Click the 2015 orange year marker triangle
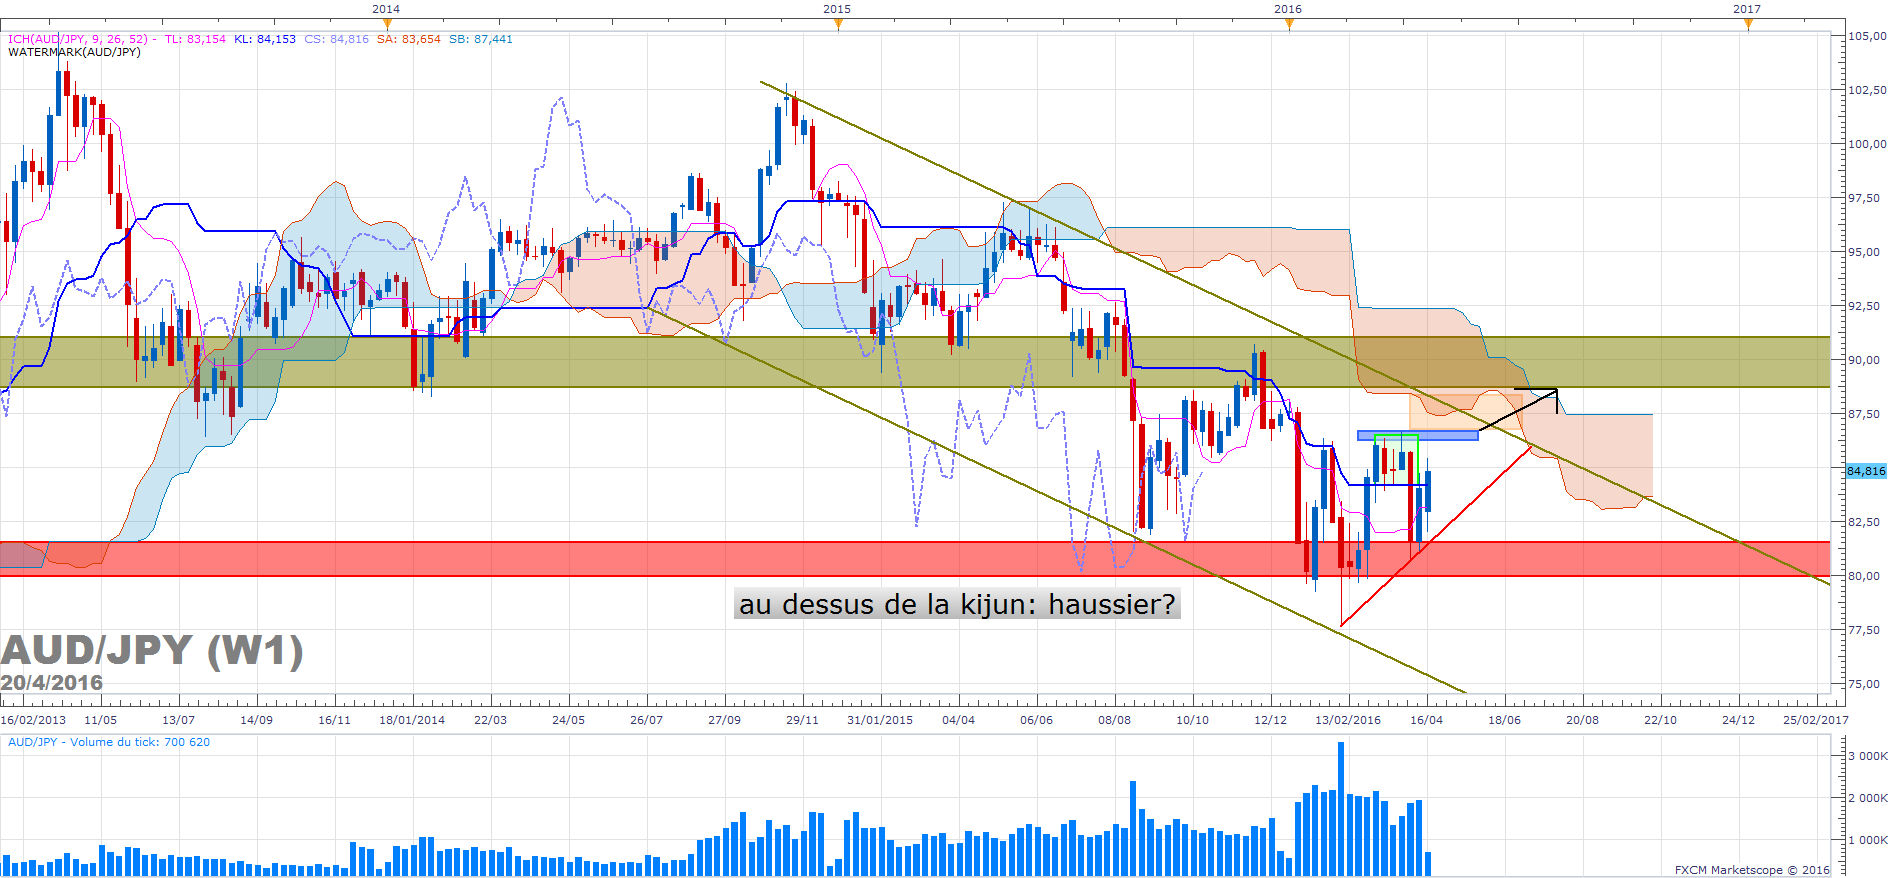 pos(838,25)
